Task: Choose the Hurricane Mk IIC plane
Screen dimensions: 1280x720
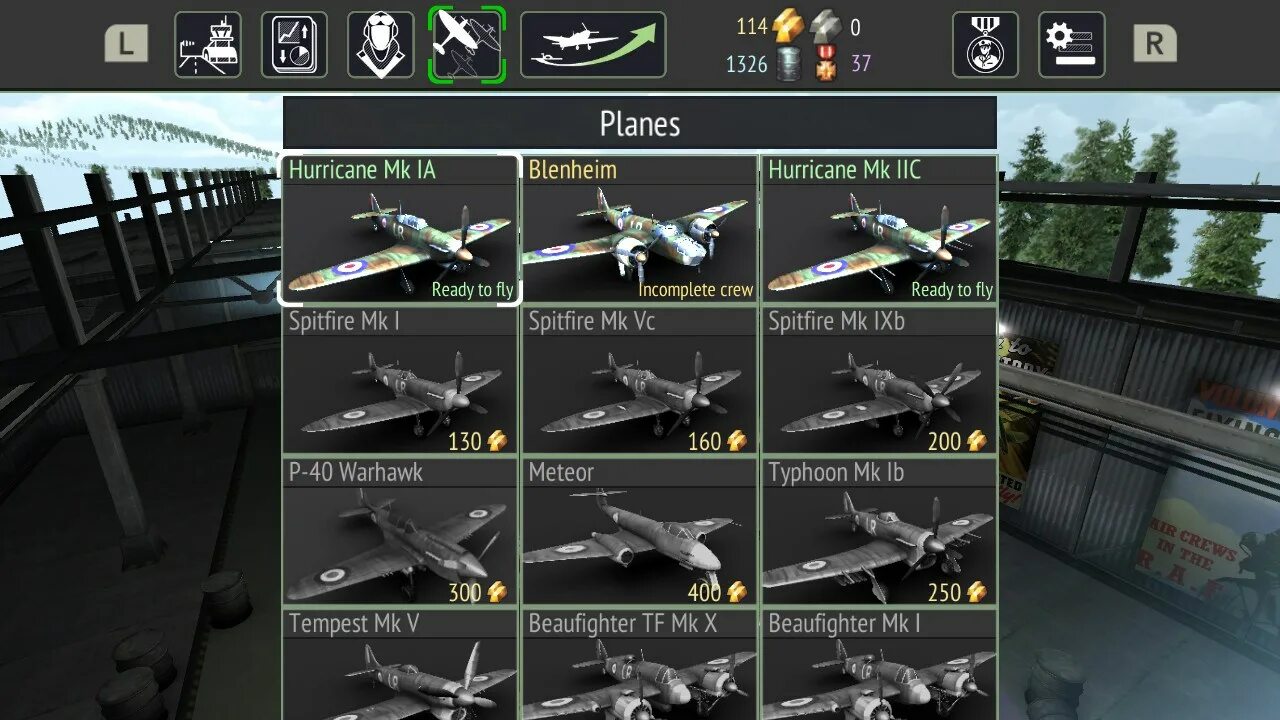Action: [879, 229]
